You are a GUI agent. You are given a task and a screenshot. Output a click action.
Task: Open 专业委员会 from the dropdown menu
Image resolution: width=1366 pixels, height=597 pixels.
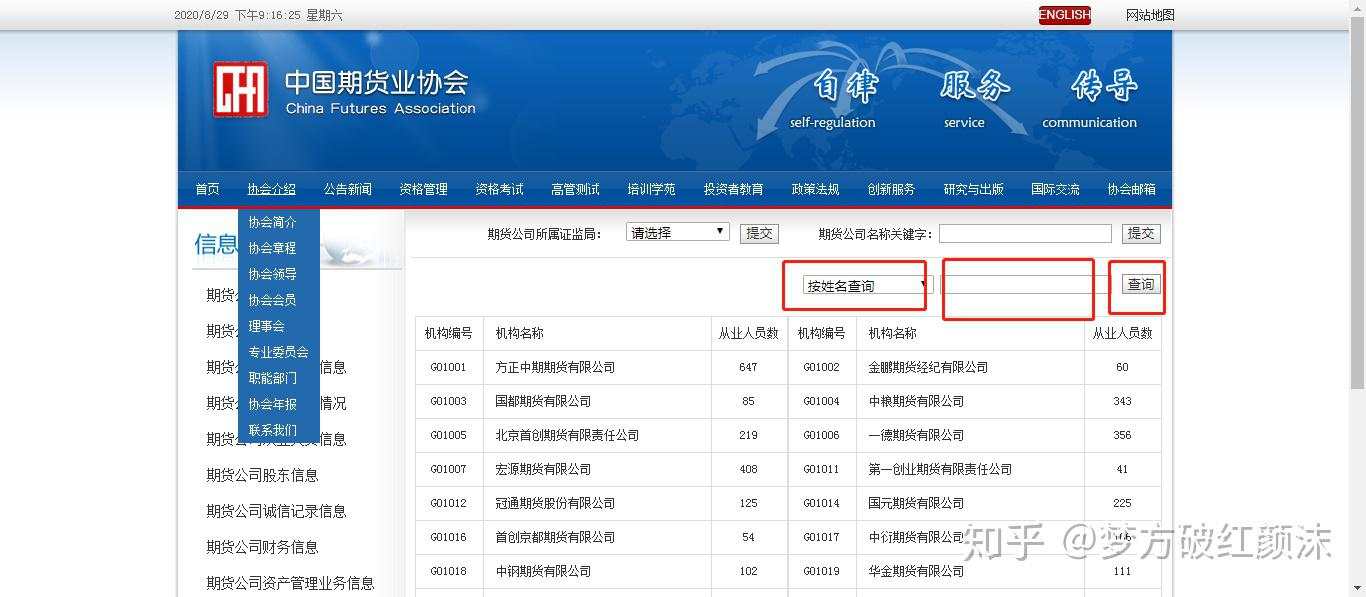coord(279,352)
